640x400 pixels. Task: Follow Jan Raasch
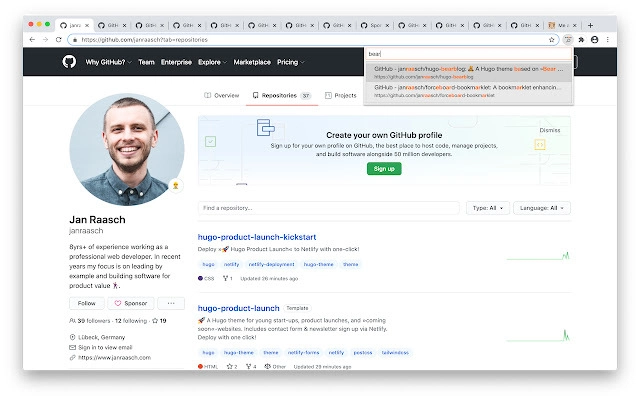pos(87,303)
